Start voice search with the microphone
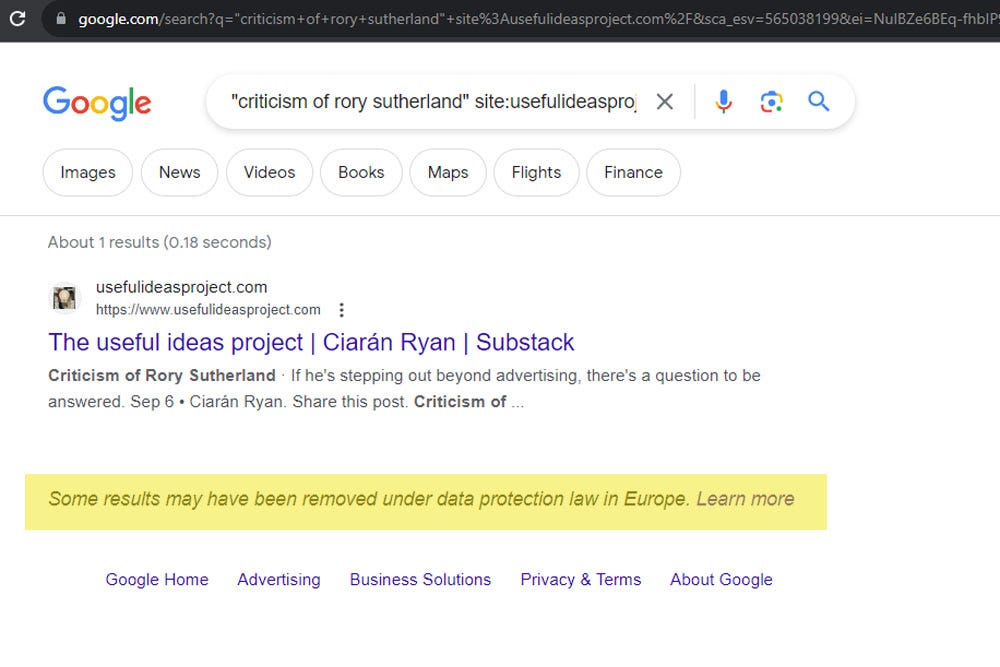The width and height of the screenshot is (1000, 667). [x=723, y=101]
